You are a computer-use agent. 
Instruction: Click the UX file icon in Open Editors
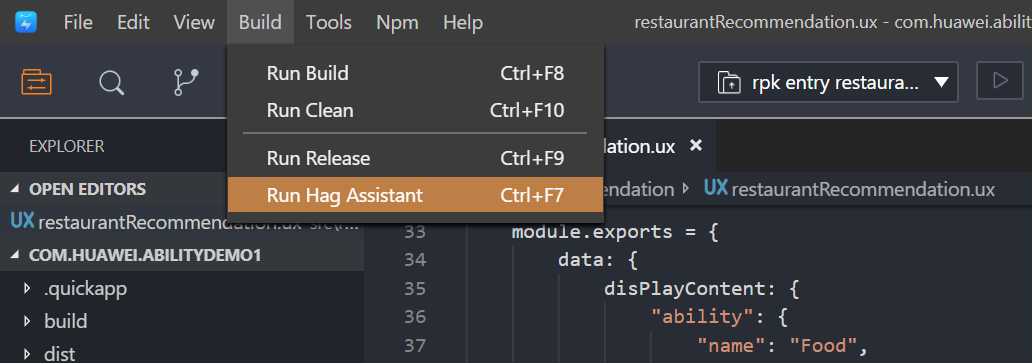pos(22,222)
